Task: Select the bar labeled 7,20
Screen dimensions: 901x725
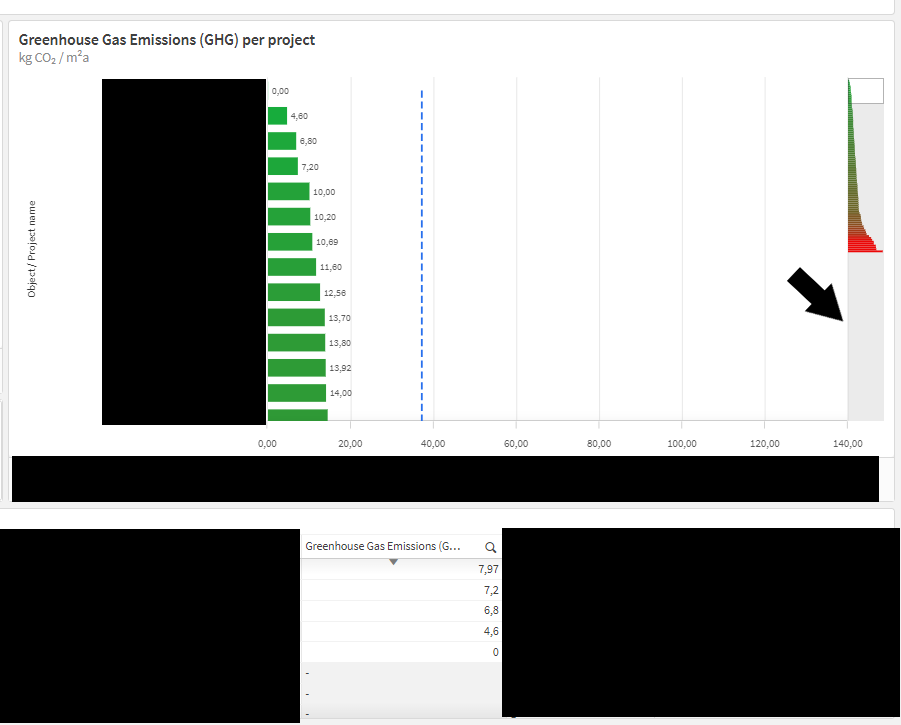Action: point(283,166)
